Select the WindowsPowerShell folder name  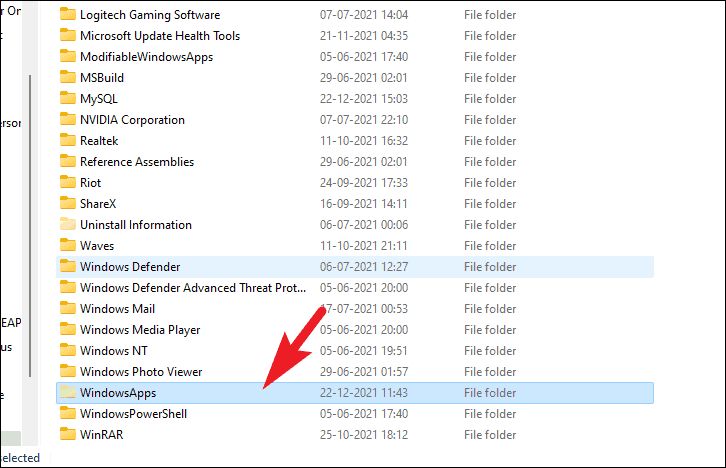point(133,414)
